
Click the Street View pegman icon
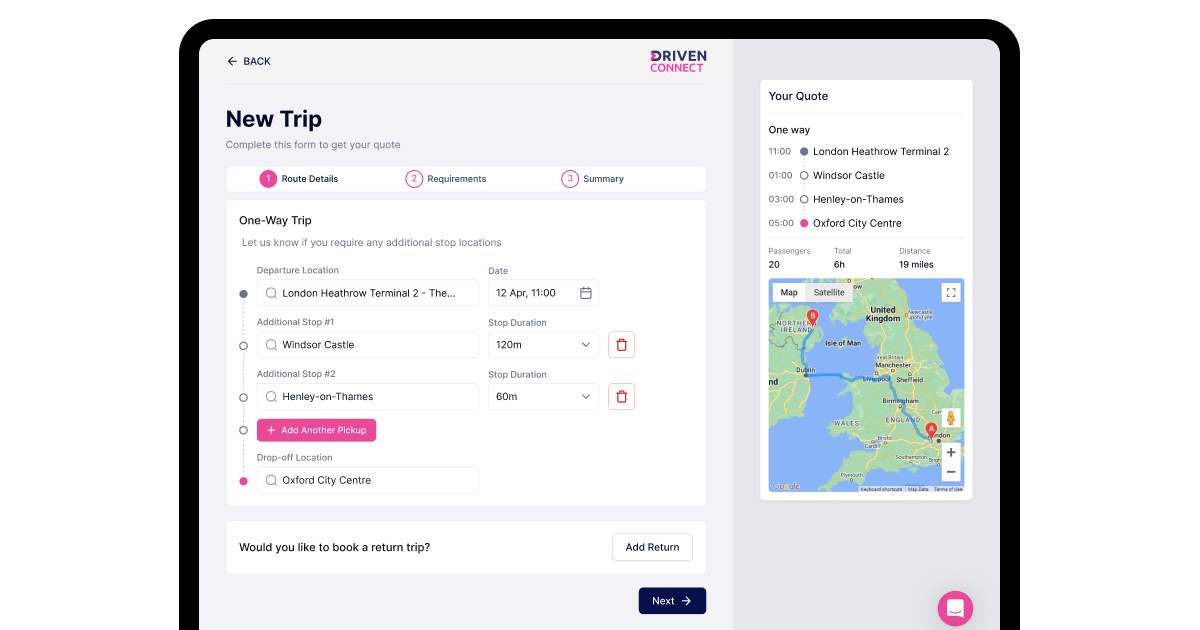[x=951, y=418]
